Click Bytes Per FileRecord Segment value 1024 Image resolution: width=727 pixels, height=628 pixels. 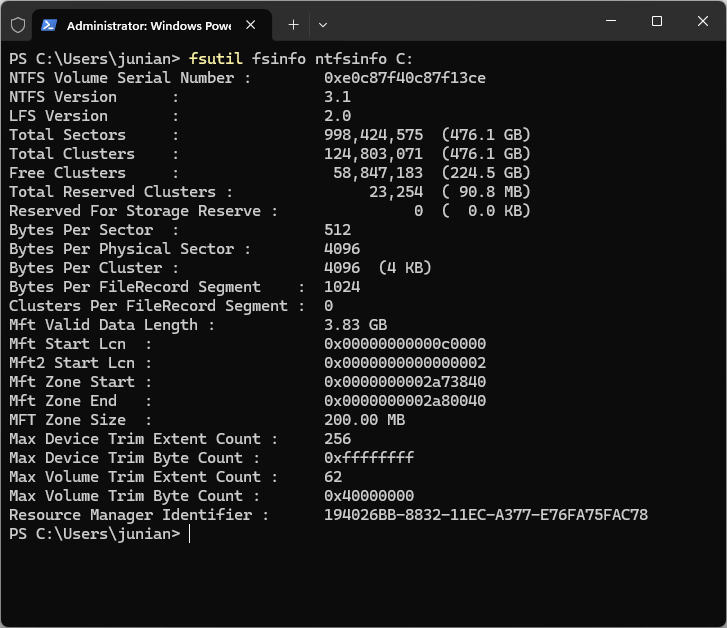(x=342, y=287)
